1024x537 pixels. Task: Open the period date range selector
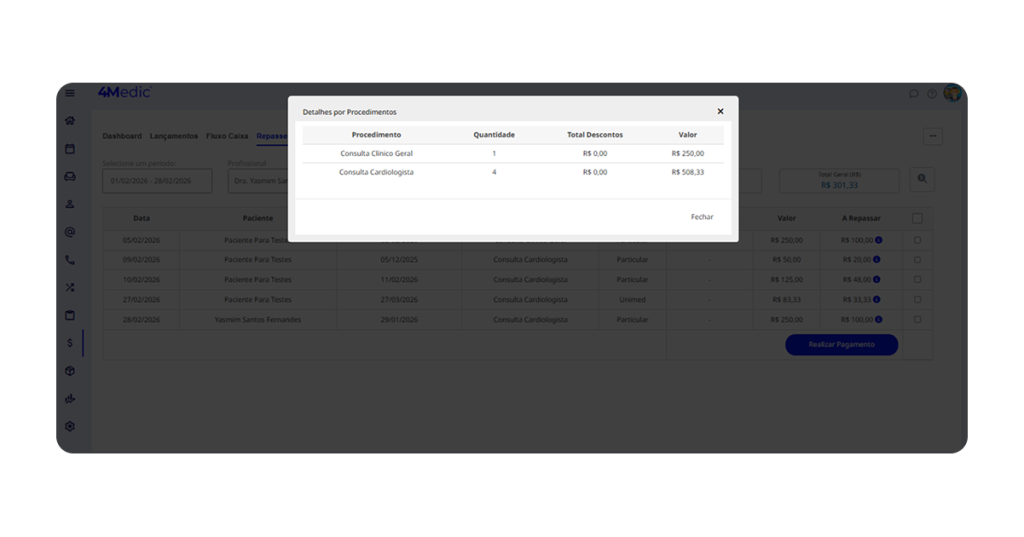tap(157, 181)
